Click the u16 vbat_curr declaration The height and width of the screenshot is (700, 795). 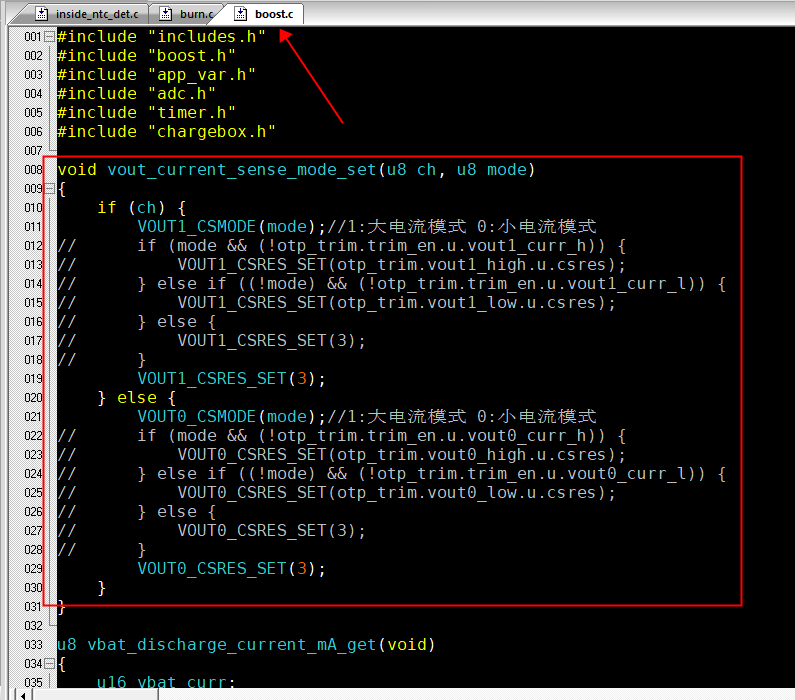(167, 682)
